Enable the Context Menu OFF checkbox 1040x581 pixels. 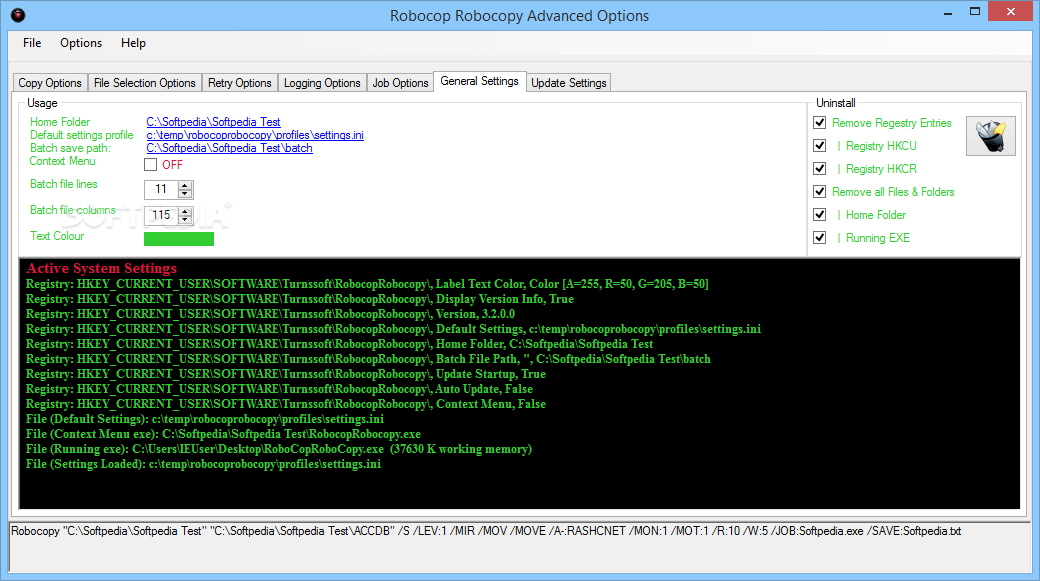point(151,165)
